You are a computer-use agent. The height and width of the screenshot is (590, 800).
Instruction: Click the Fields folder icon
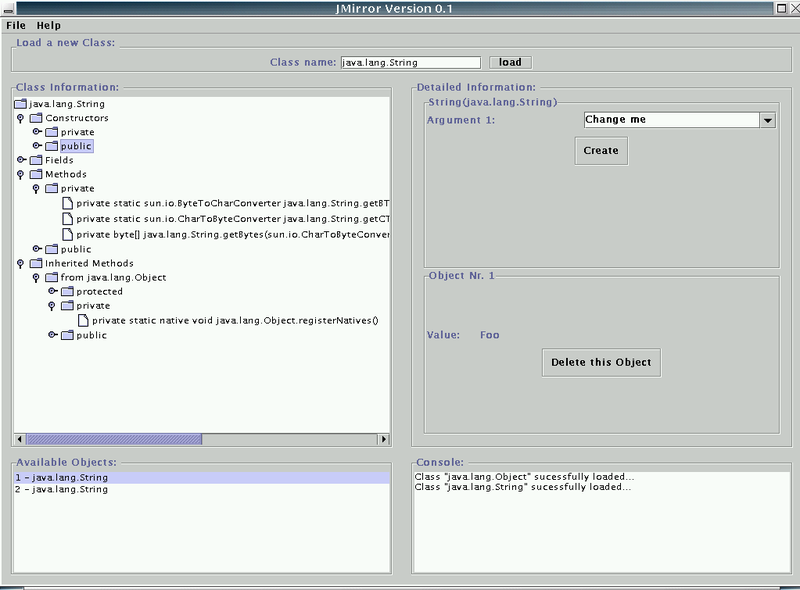[36, 160]
